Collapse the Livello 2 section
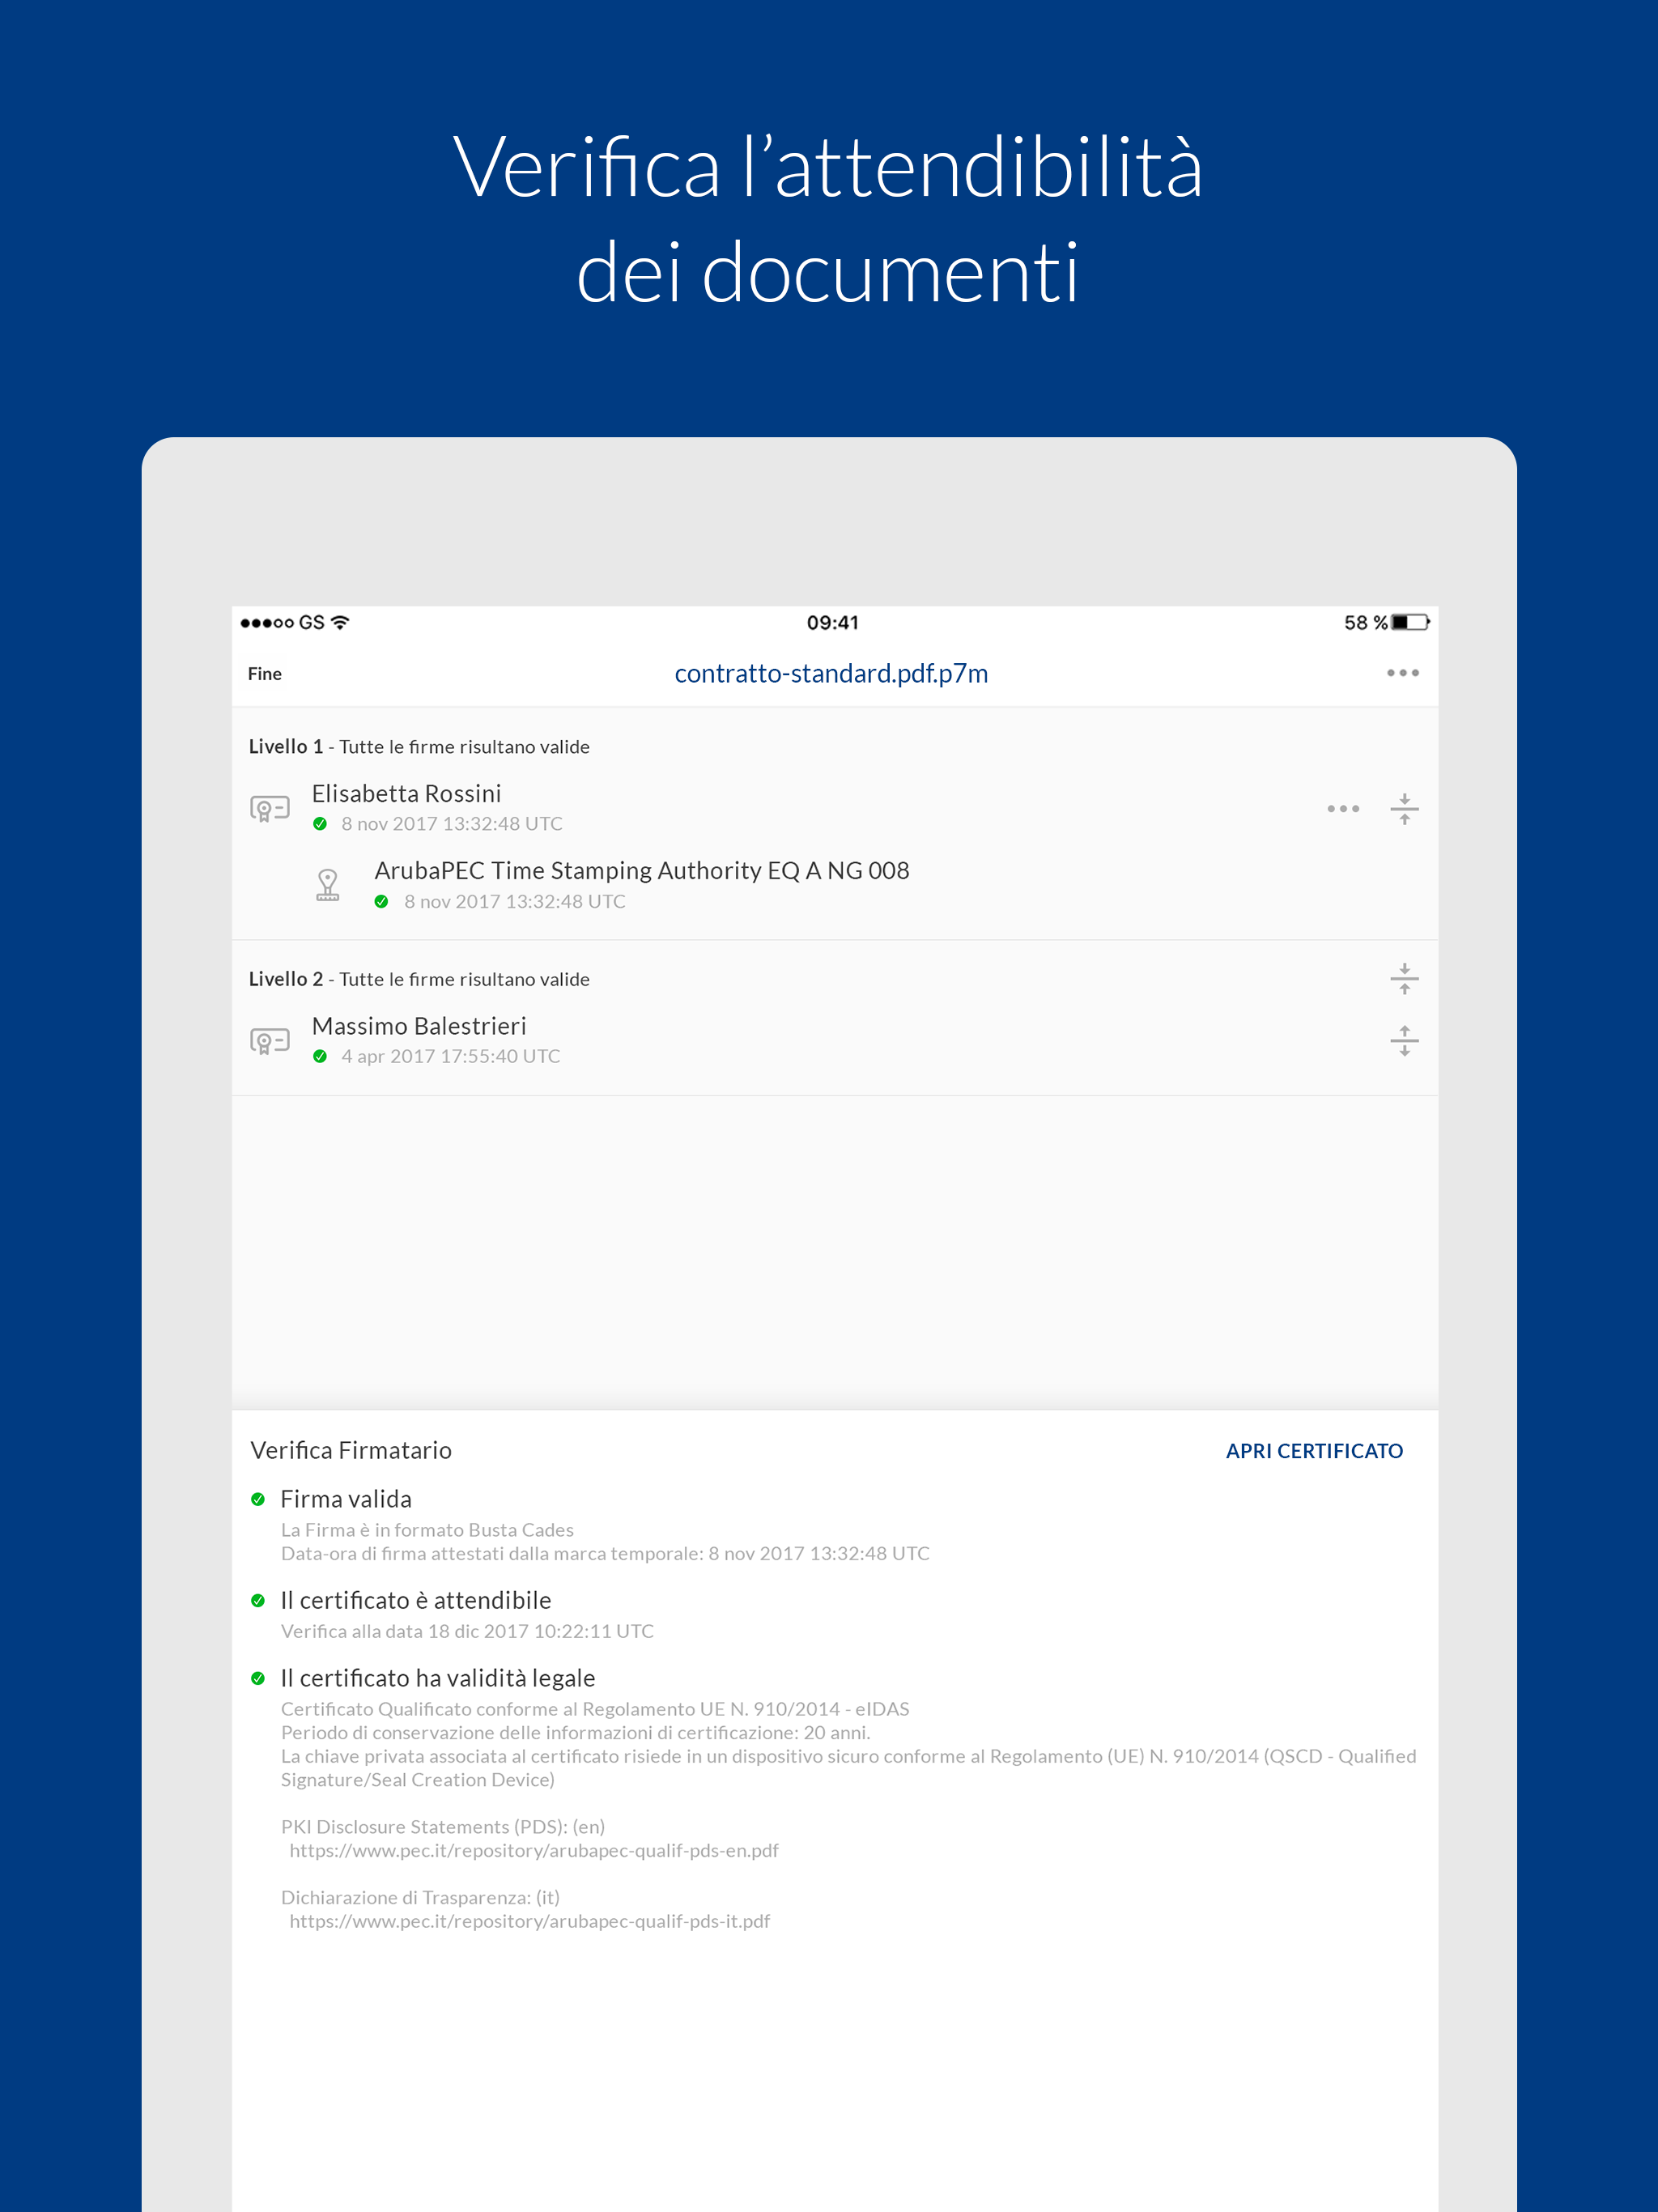The image size is (1658, 2212). (1404, 978)
